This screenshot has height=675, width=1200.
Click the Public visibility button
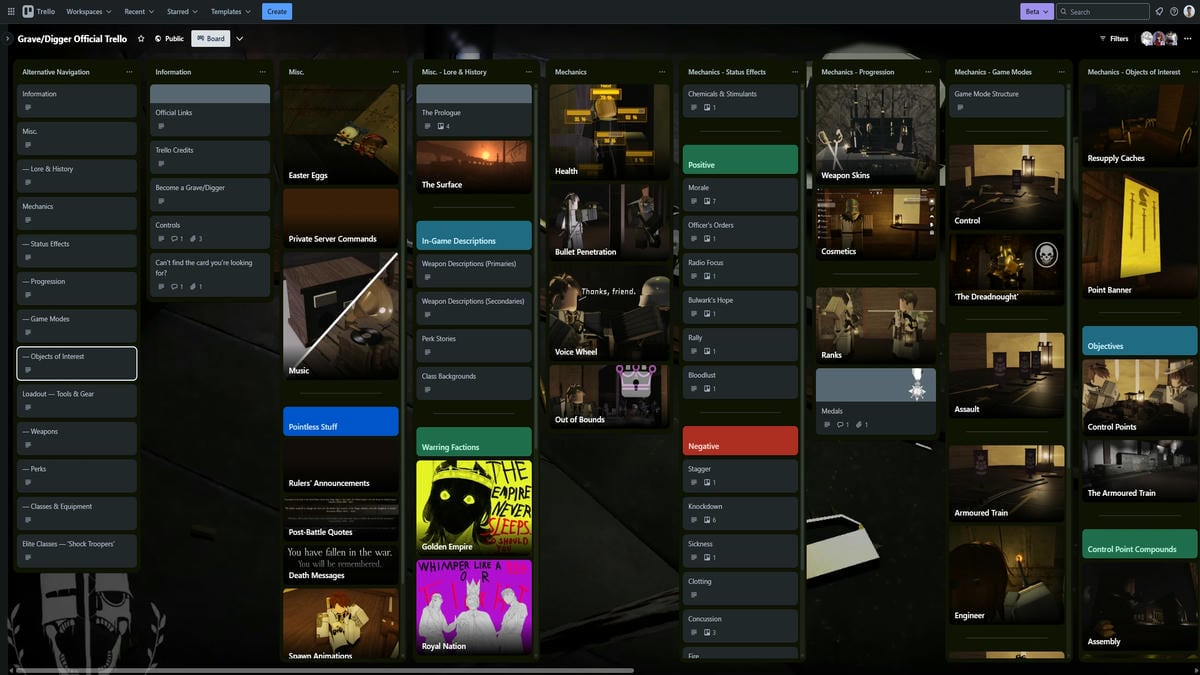(x=169, y=39)
